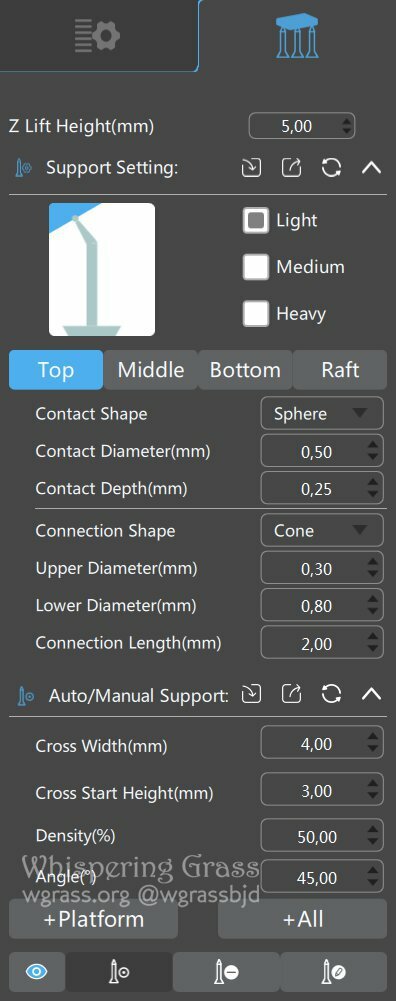Select the add support tool icon
This screenshot has width=396, height=1001.
[x=119, y=972]
